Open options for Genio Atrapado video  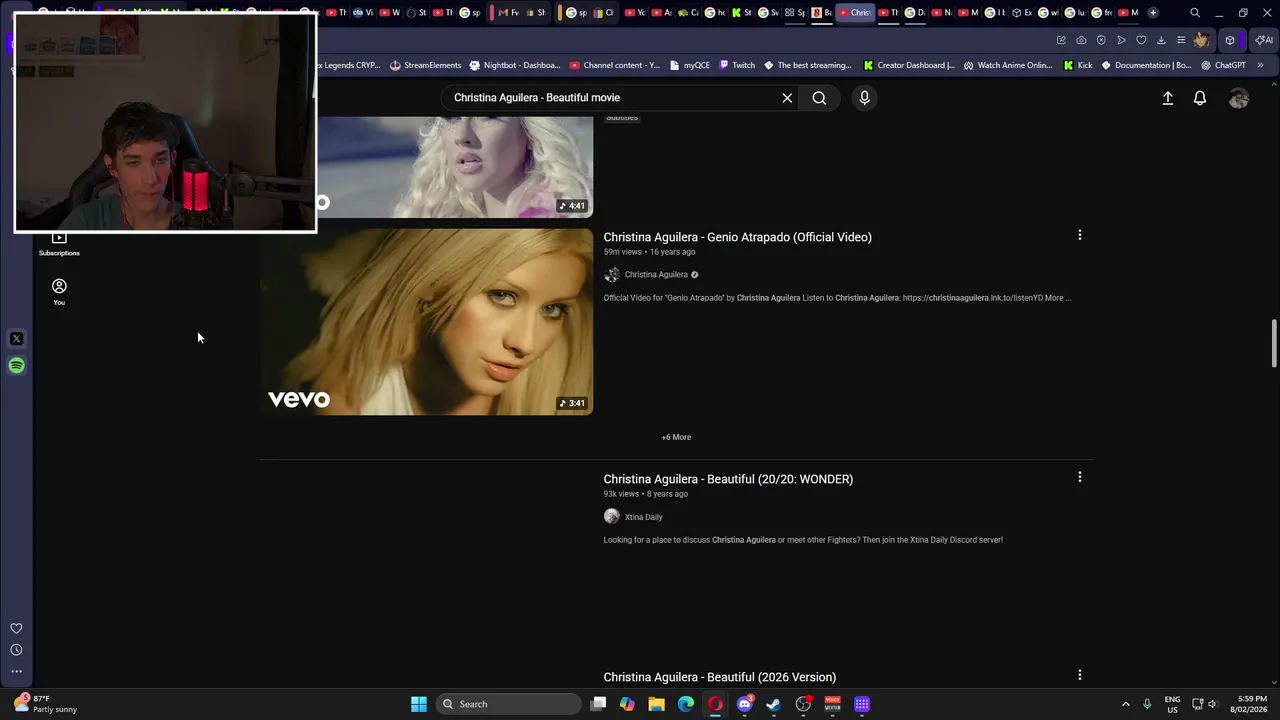[1079, 235]
